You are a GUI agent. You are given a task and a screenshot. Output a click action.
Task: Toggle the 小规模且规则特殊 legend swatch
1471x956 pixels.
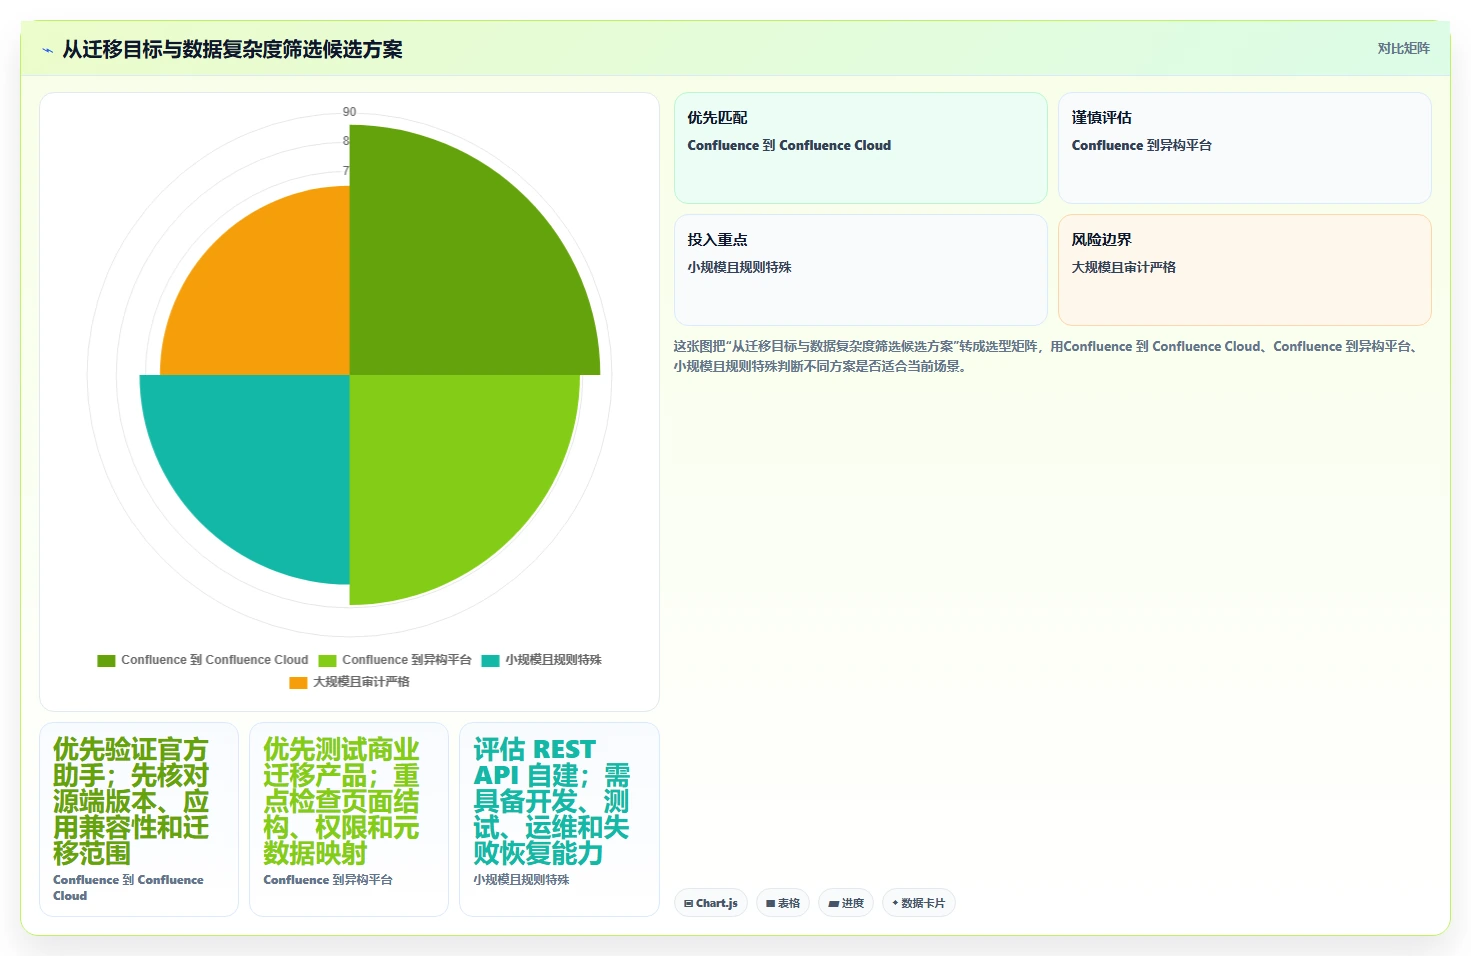point(490,660)
